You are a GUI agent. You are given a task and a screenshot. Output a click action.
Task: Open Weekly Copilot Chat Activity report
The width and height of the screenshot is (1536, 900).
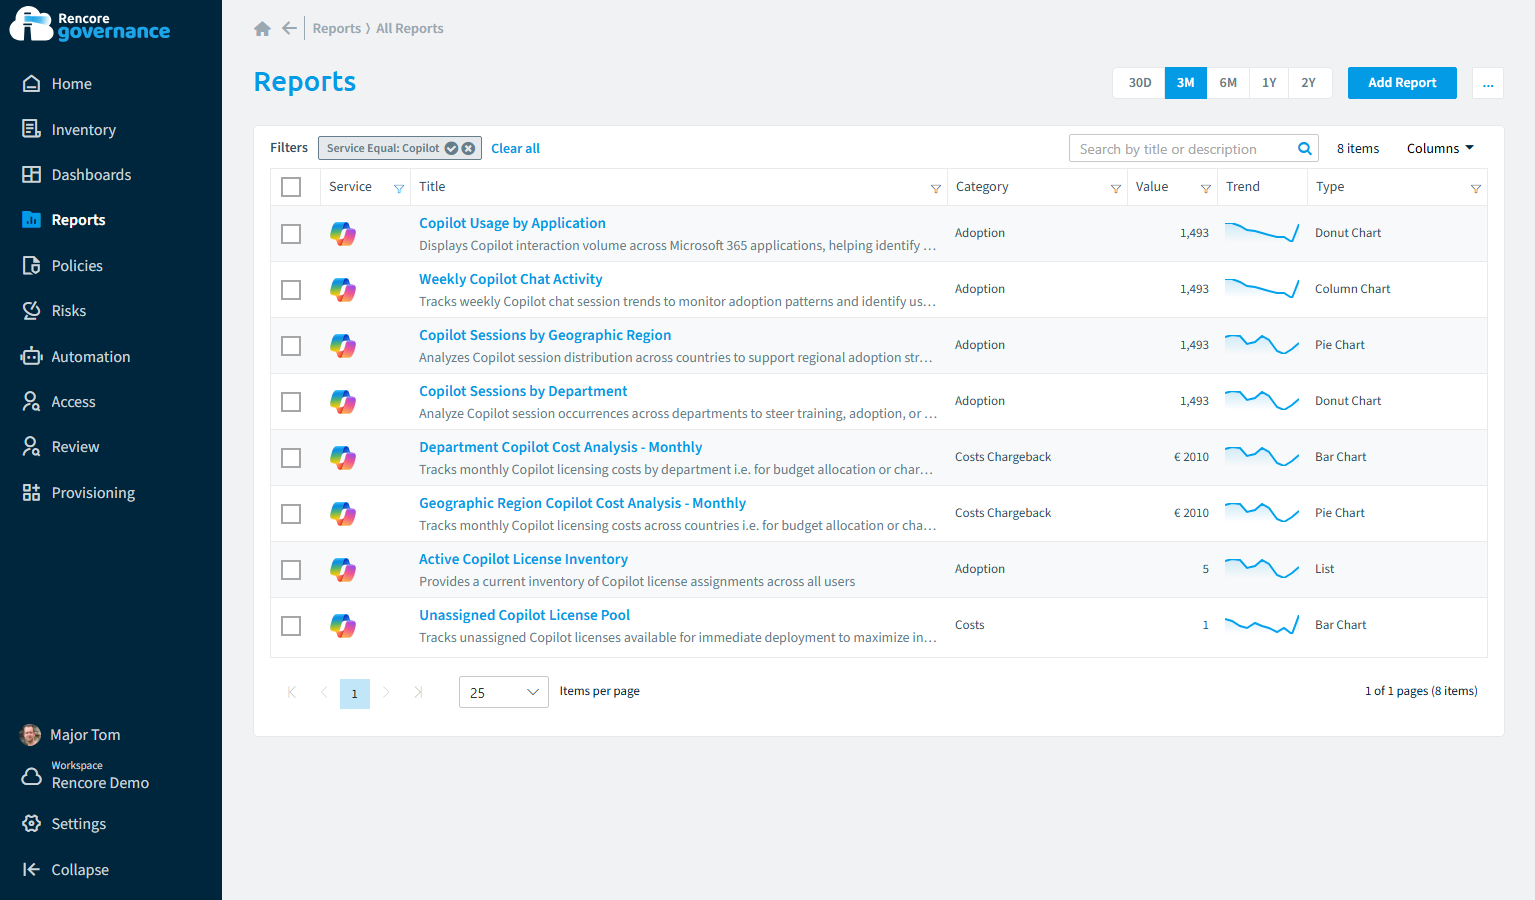[x=510, y=279]
